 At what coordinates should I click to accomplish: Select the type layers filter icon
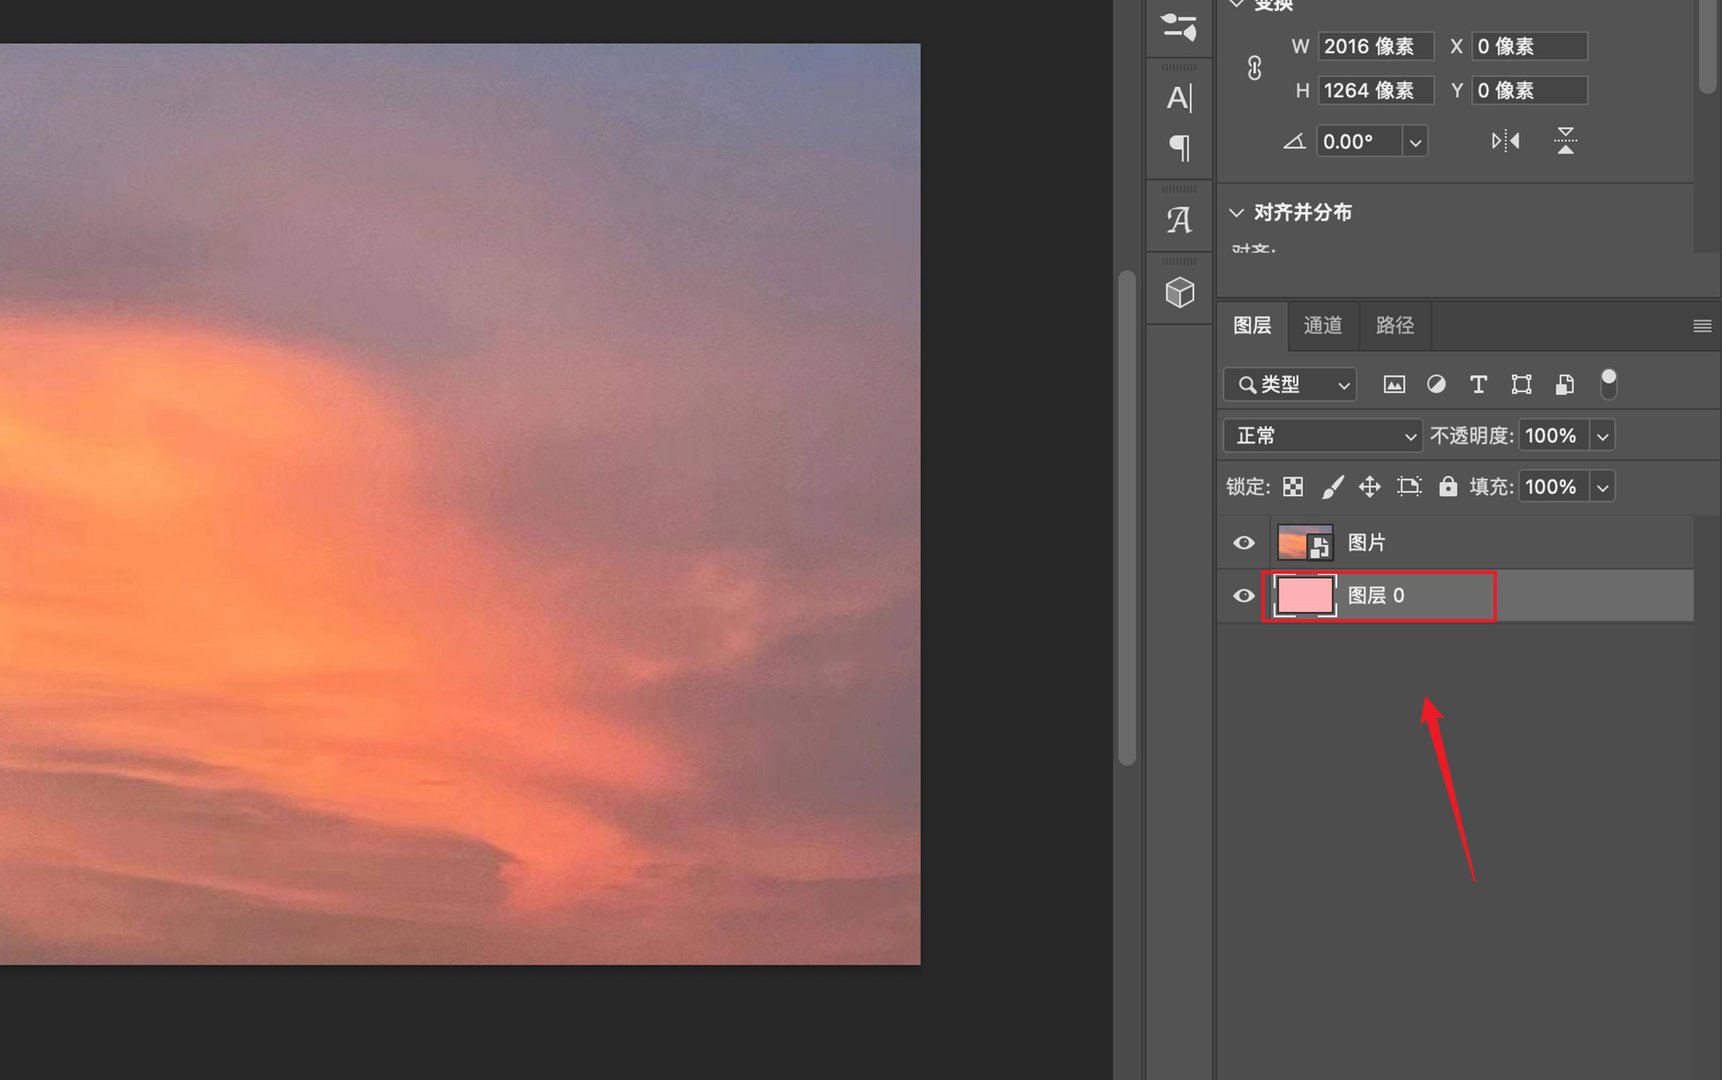click(x=1479, y=384)
